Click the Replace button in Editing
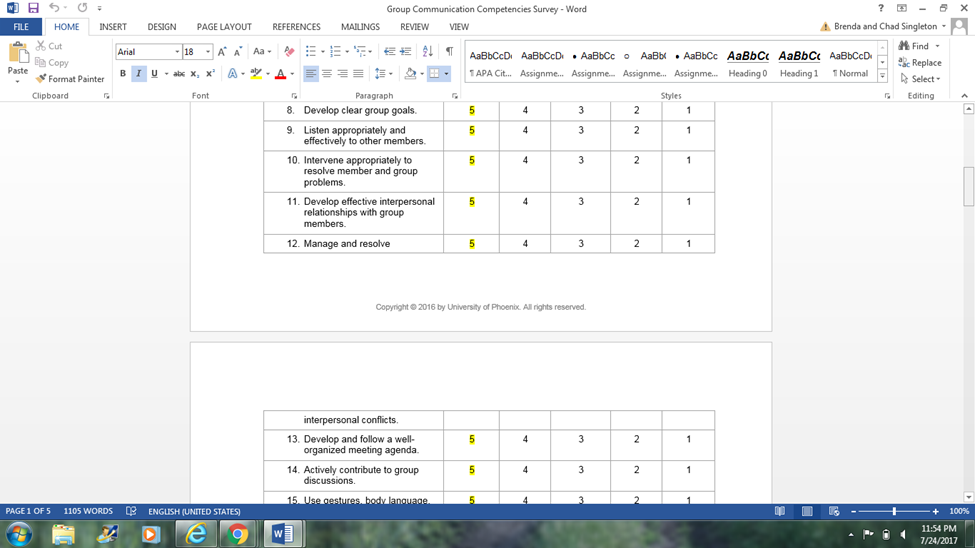Viewport: 975px width, 548px height. tap(920, 62)
